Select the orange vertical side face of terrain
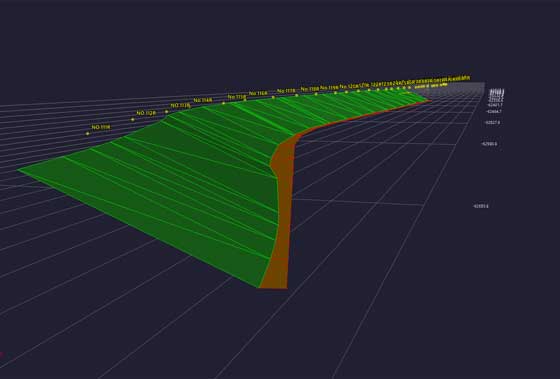The image size is (560, 379). point(282,214)
